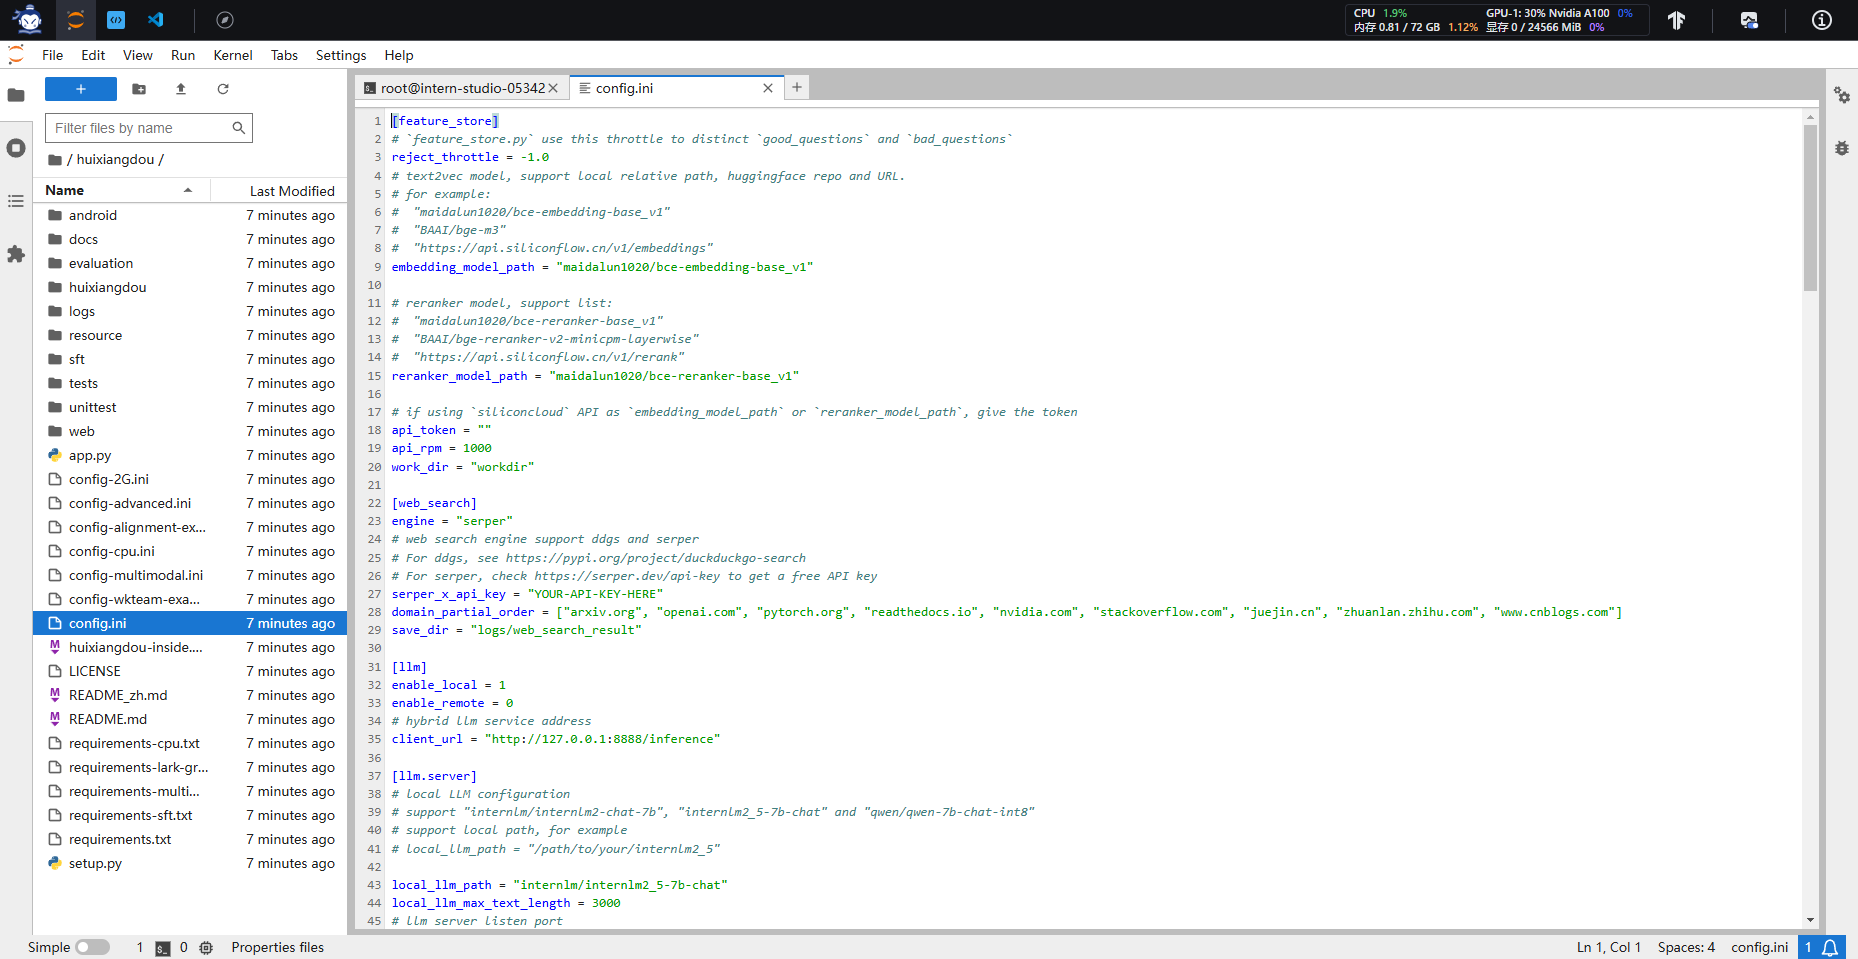Click Spaces: 4 indentation setting

tap(1686, 947)
